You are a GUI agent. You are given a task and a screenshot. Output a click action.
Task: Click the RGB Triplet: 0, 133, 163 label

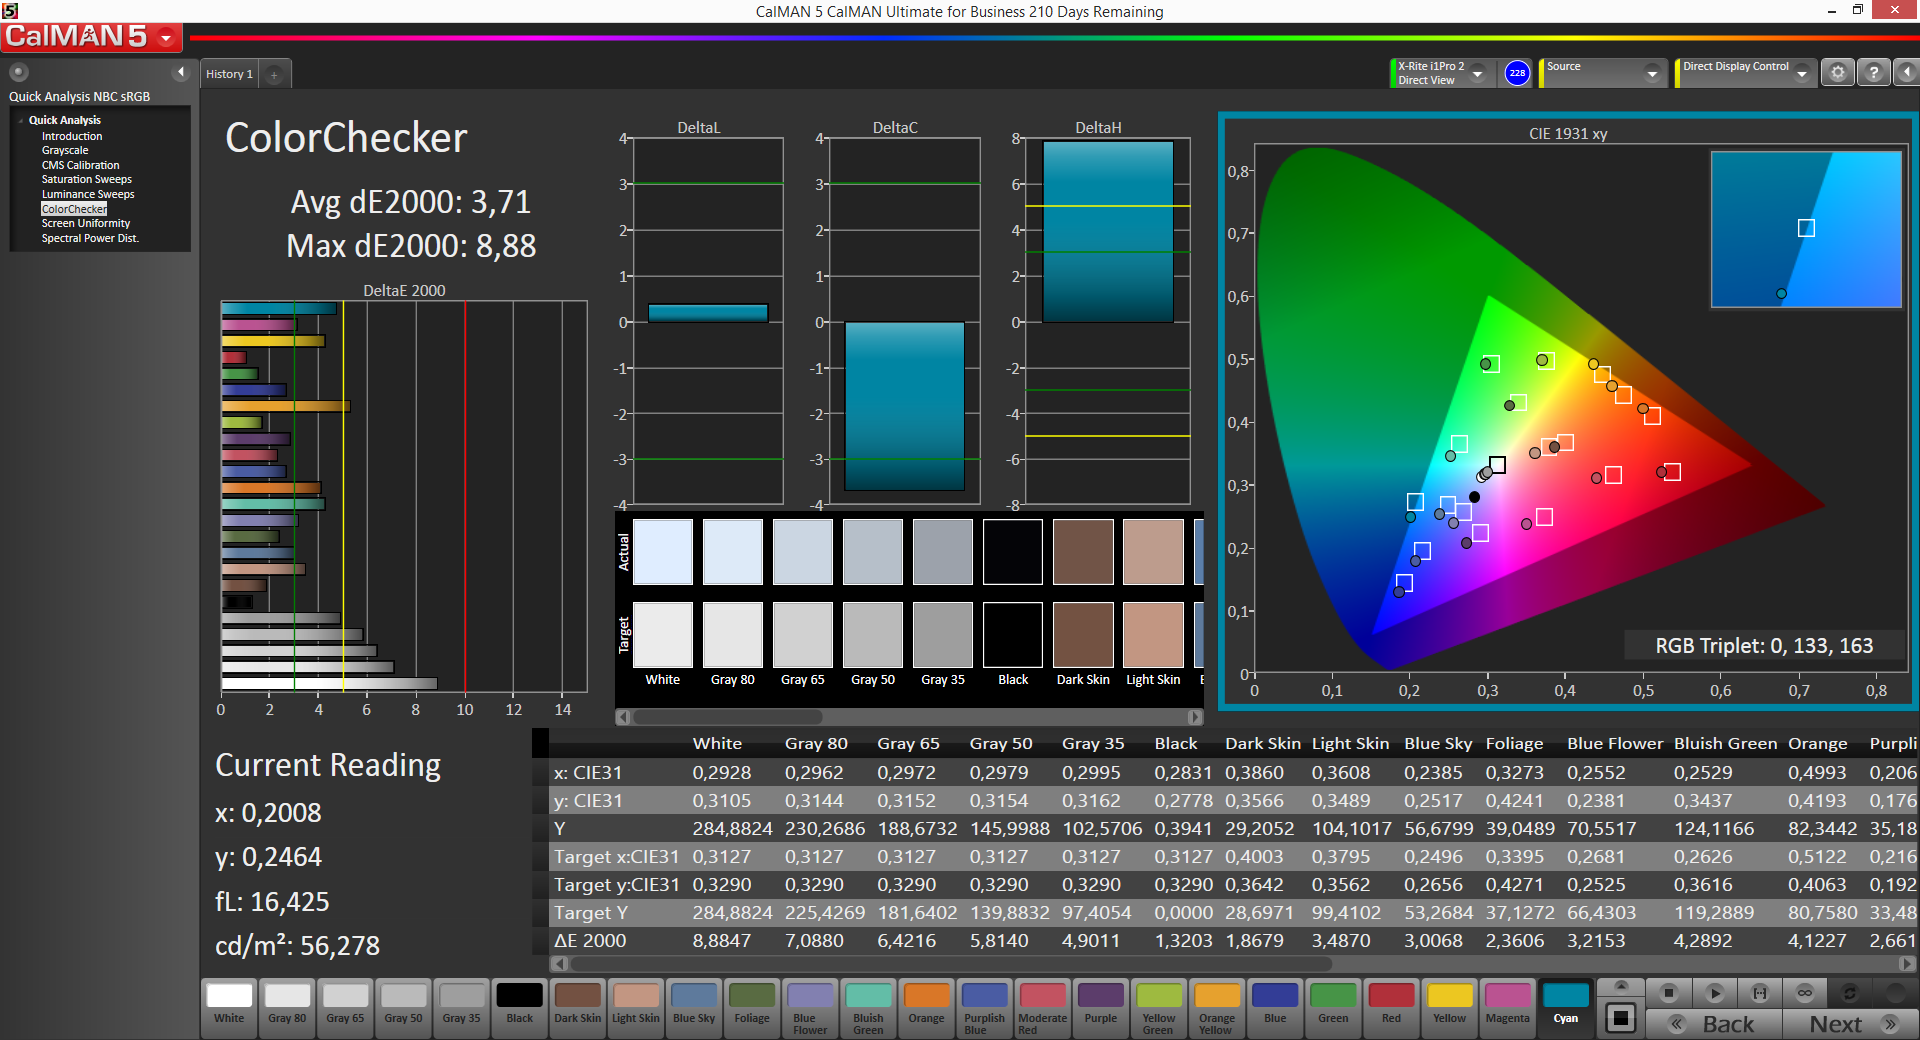tap(1764, 646)
